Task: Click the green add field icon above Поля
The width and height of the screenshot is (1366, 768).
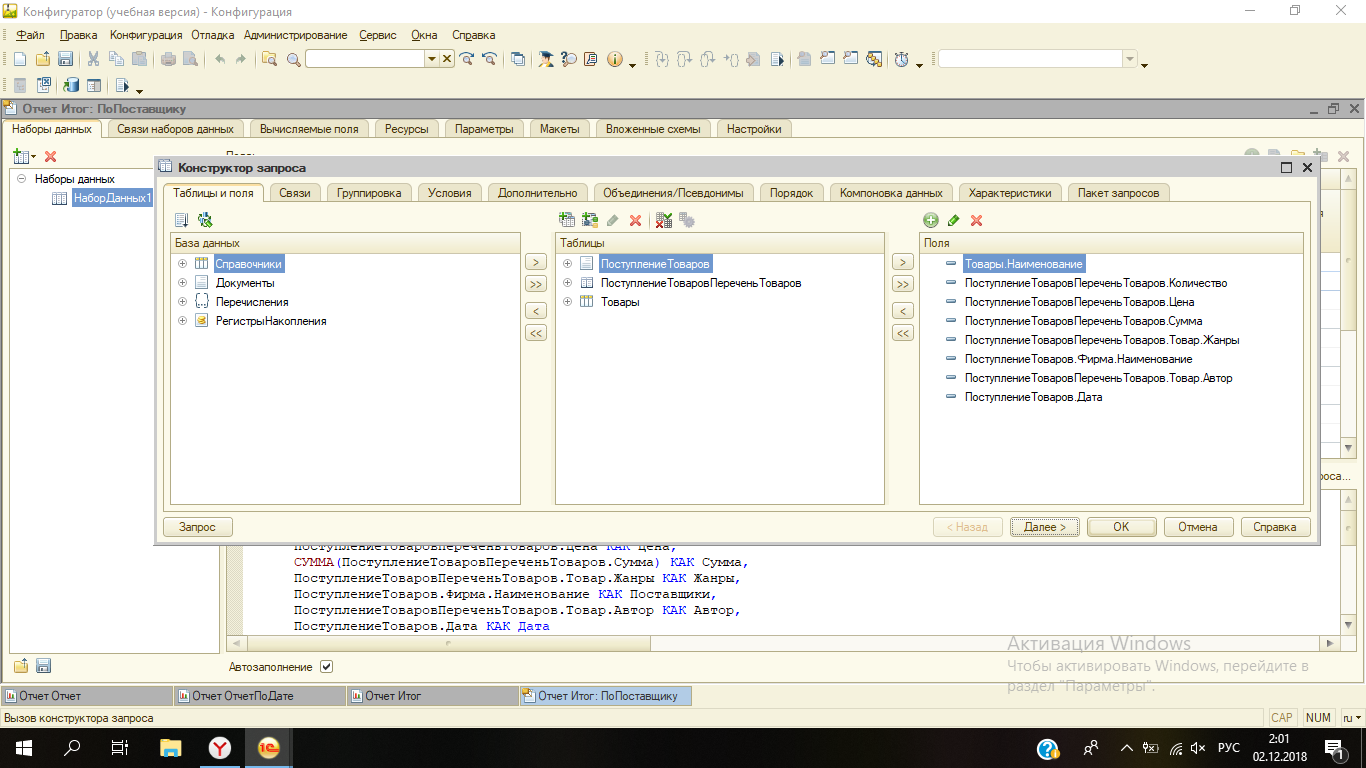Action: [931, 220]
